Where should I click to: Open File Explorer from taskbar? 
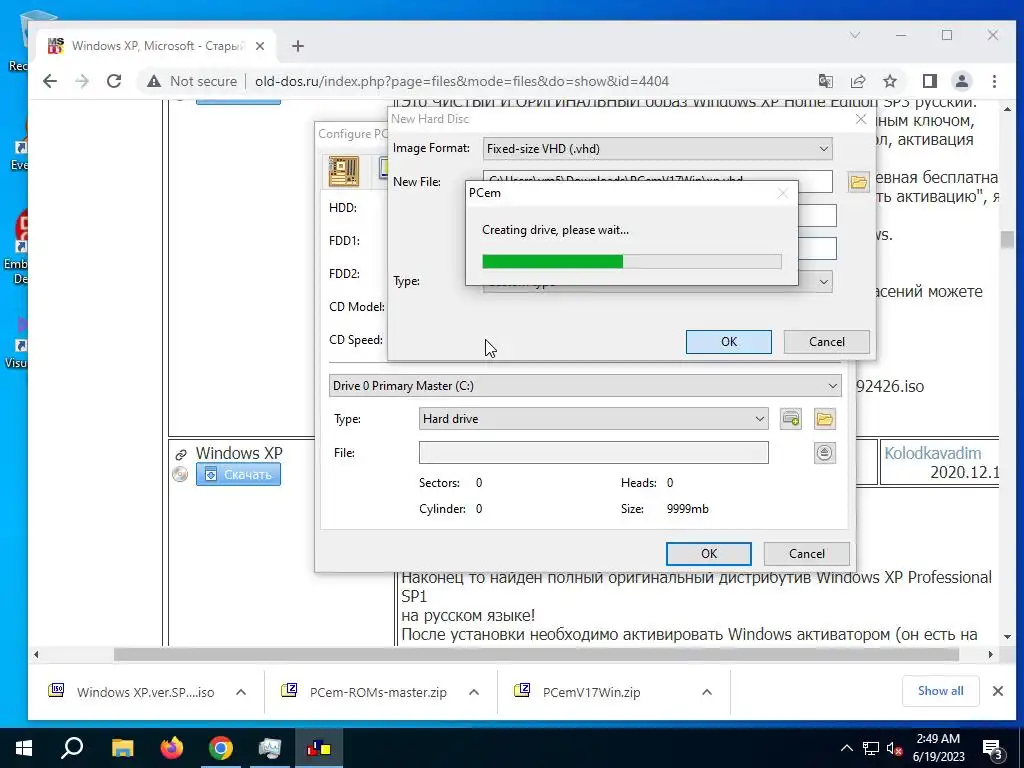pos(122,748)
